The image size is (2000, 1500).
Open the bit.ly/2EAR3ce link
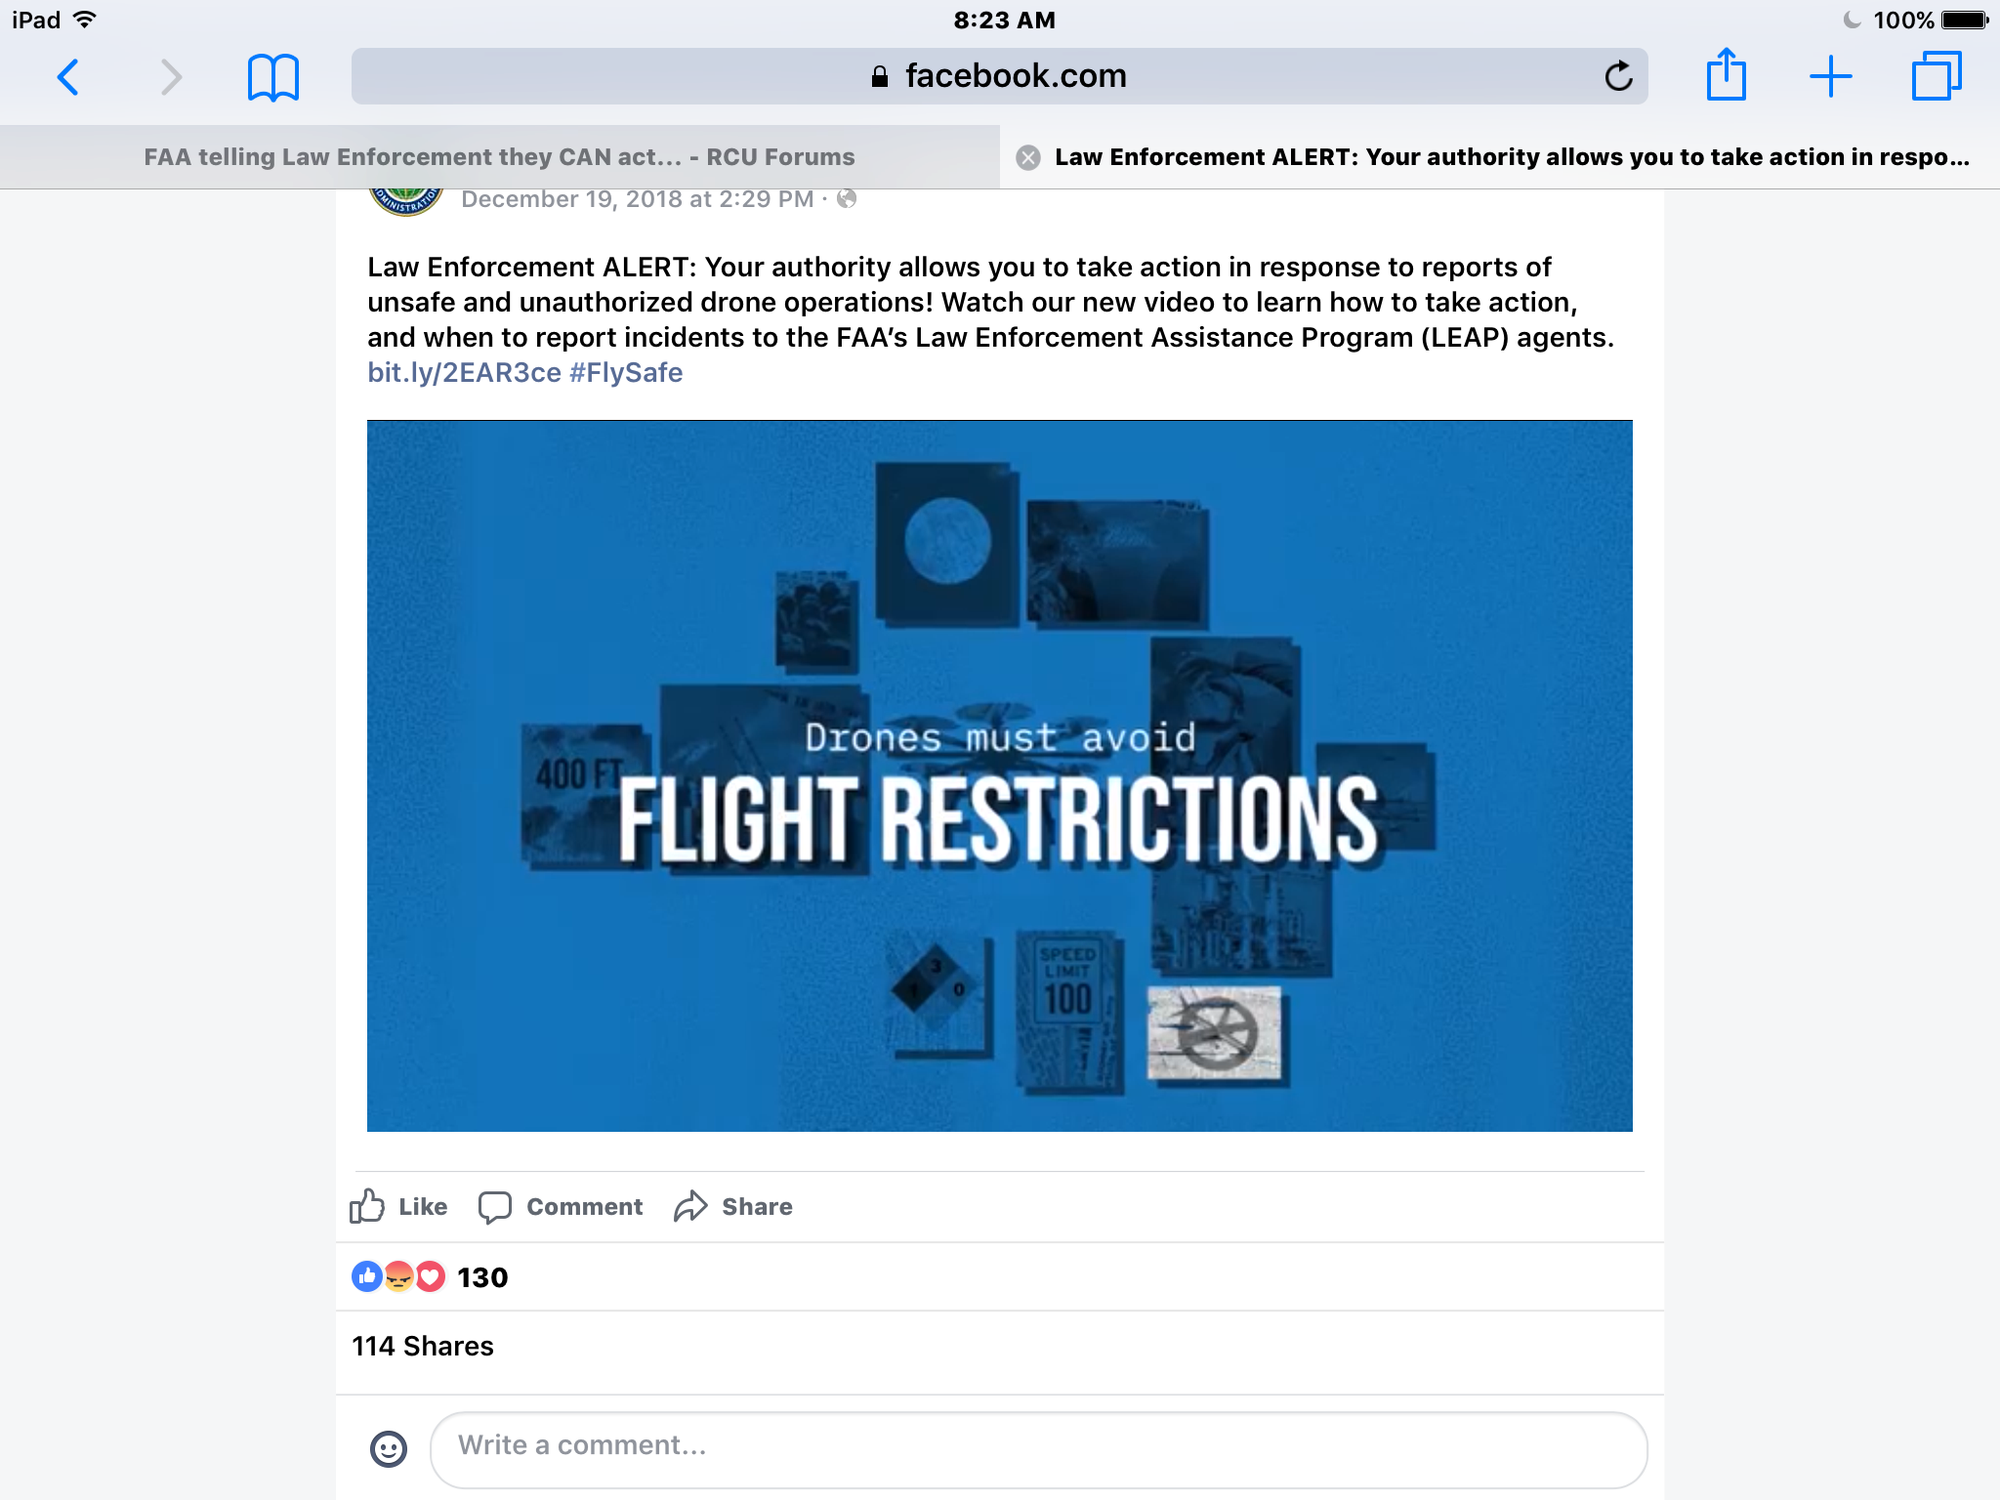464,372
